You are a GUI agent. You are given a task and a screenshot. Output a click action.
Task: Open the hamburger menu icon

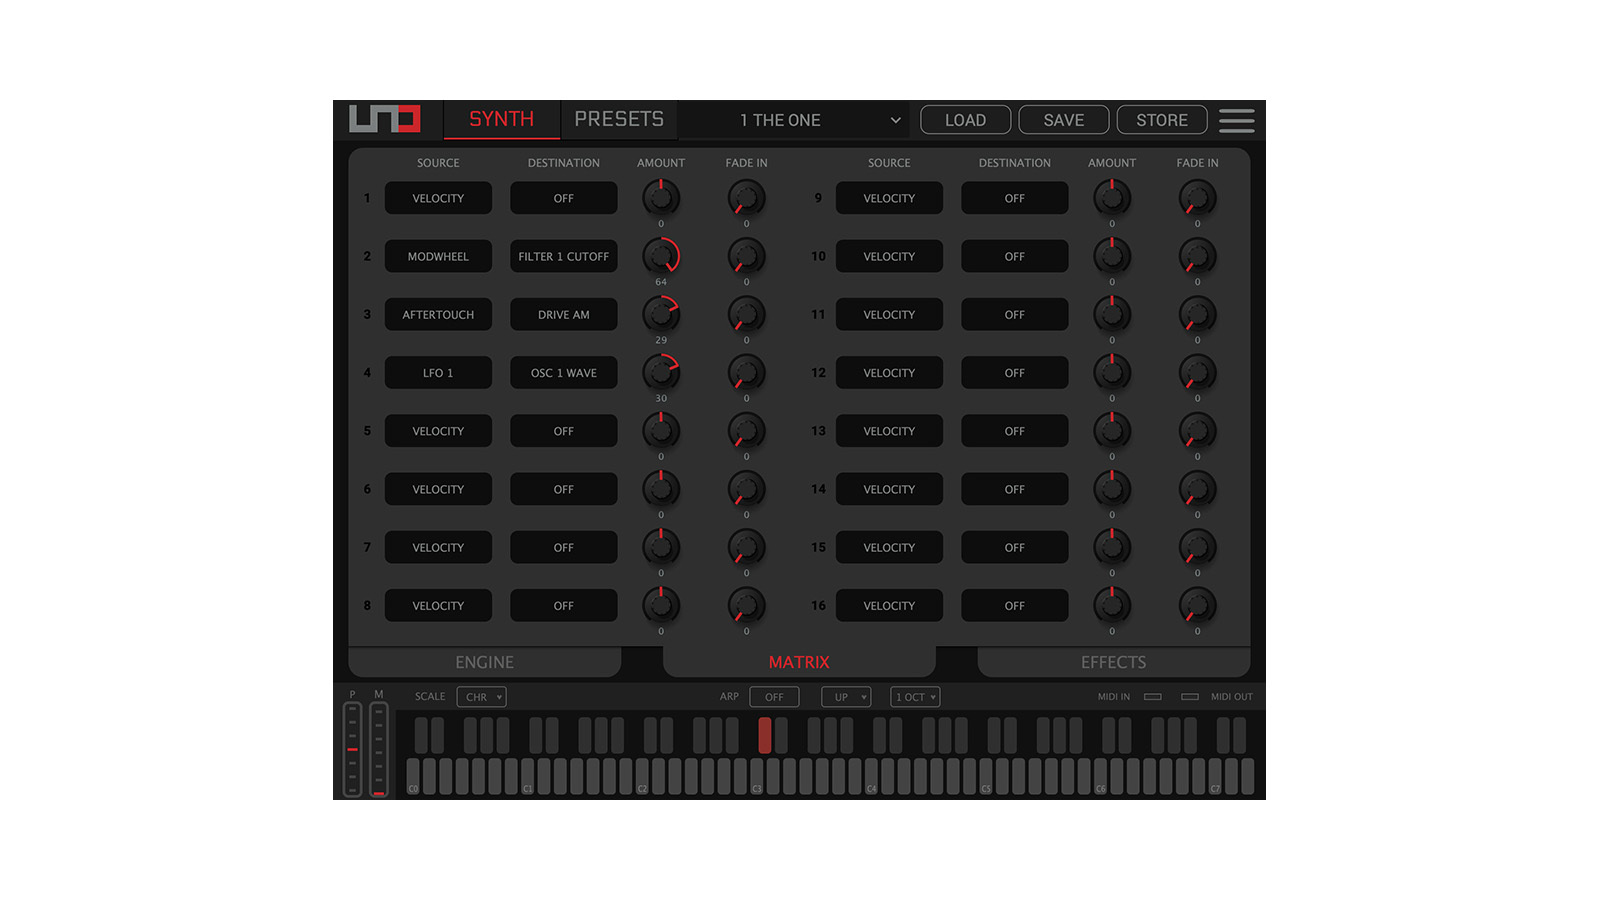1236,120
